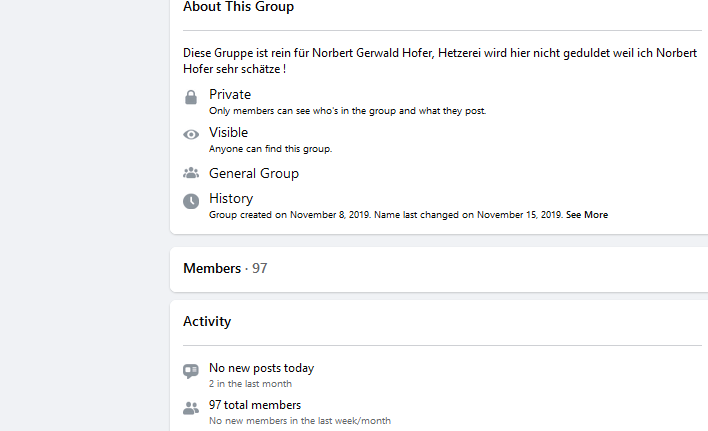Expand history with See More
The height and width of the screenshot is (431, 708).
coord(587,215)
